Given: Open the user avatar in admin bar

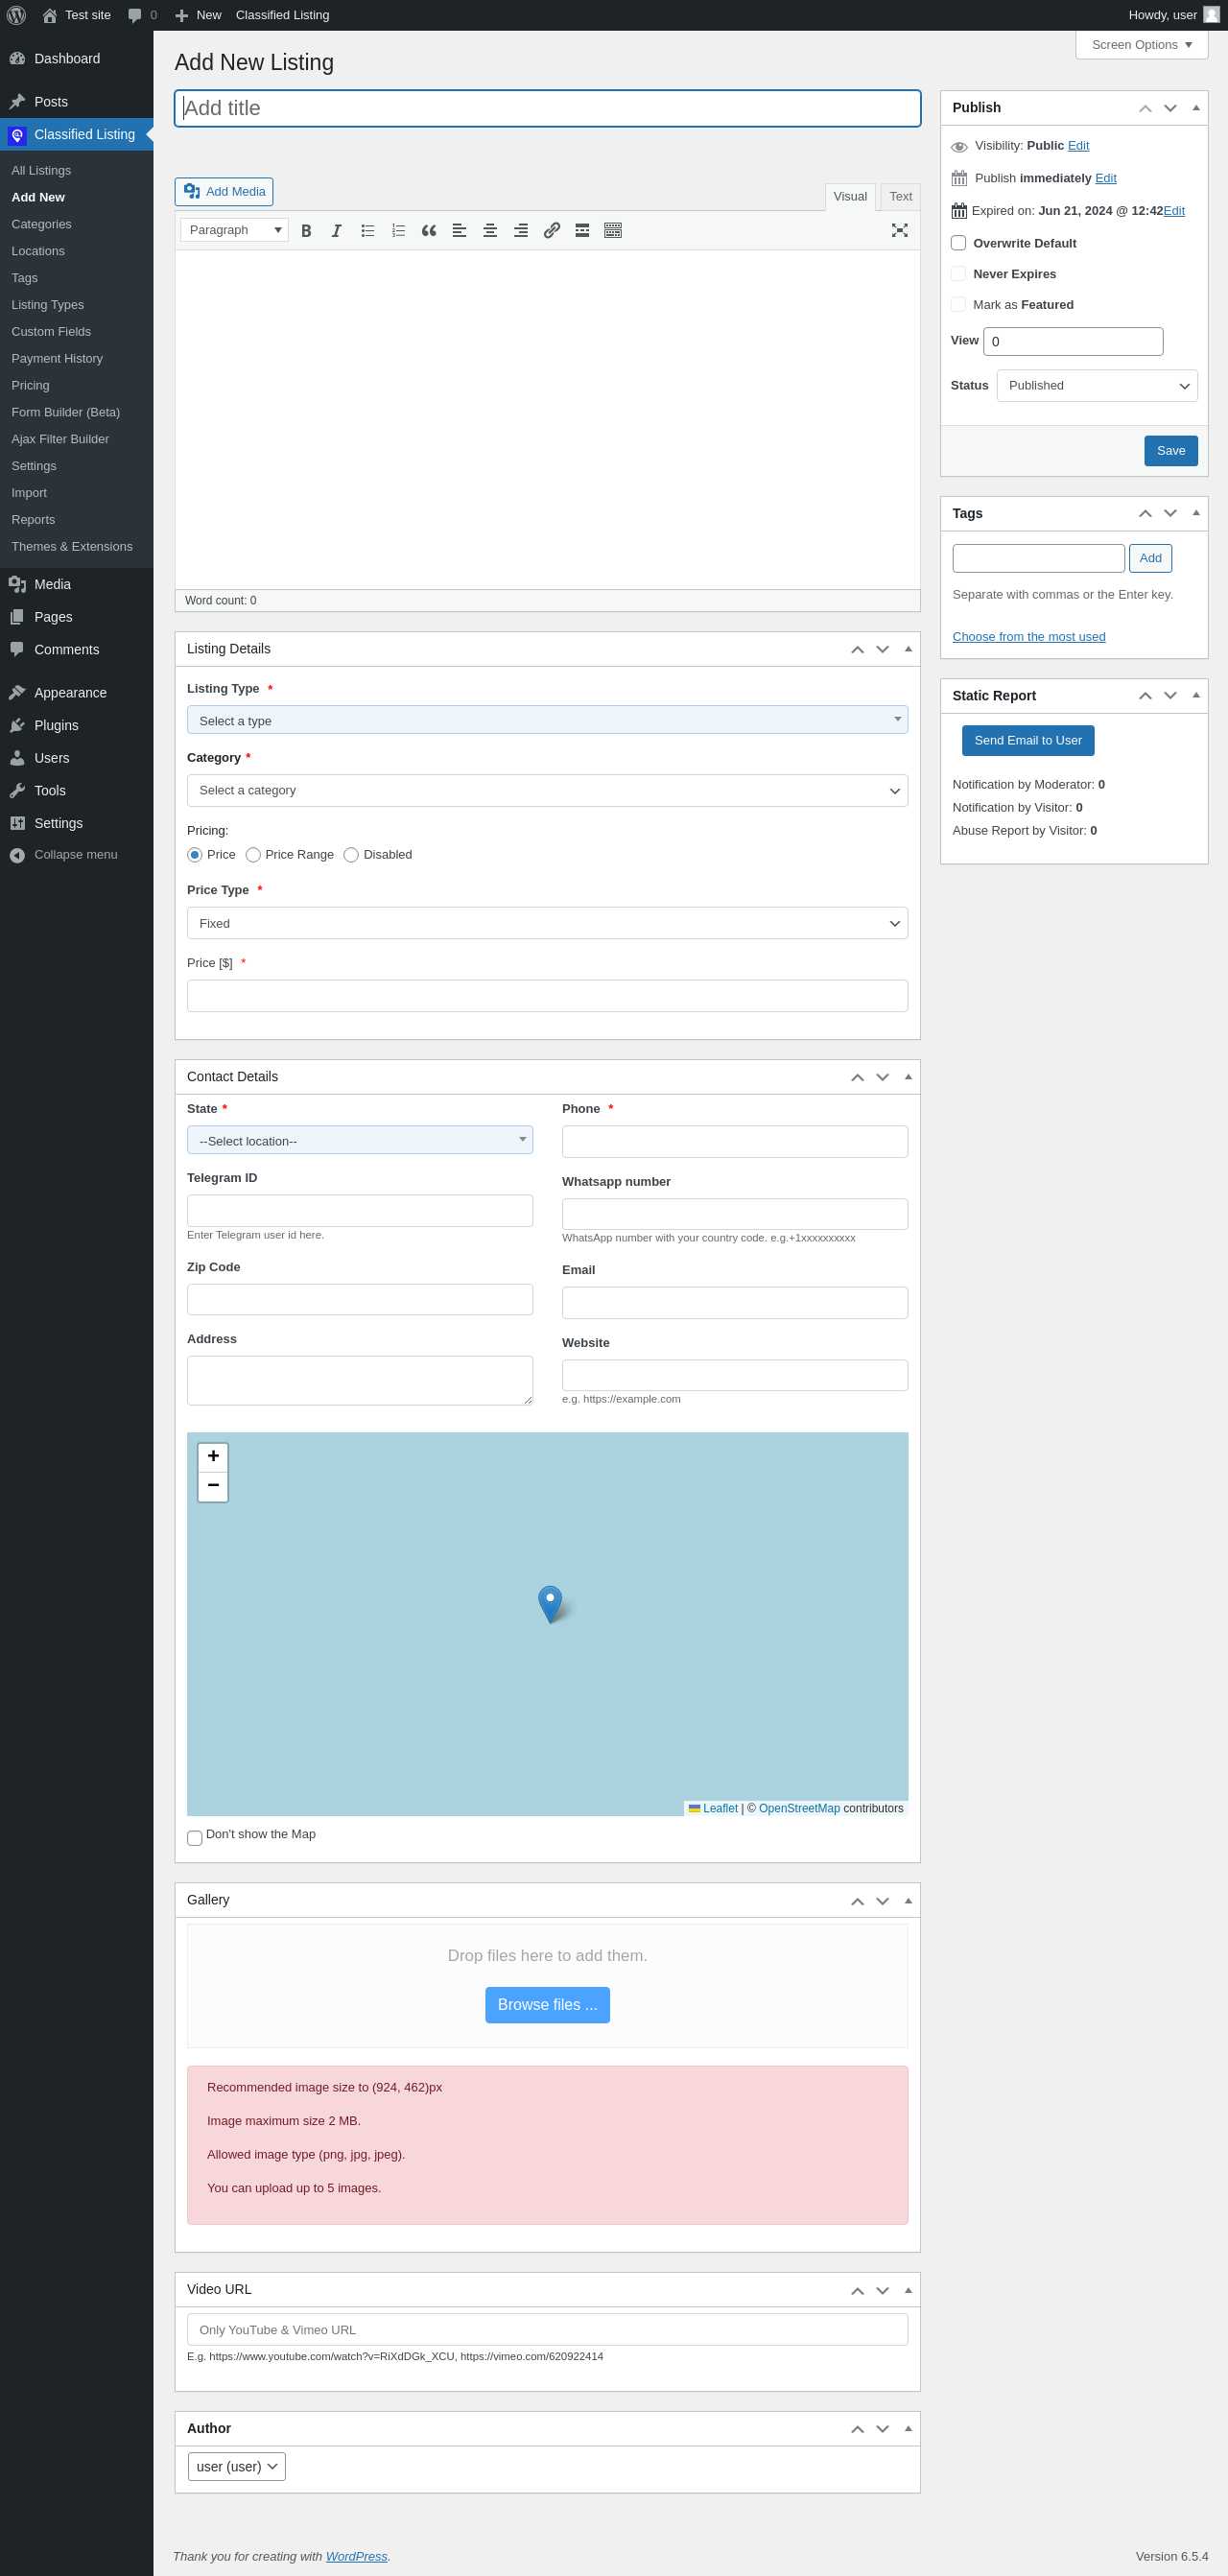Looking at the screenshot, I should coord(1211,15).
